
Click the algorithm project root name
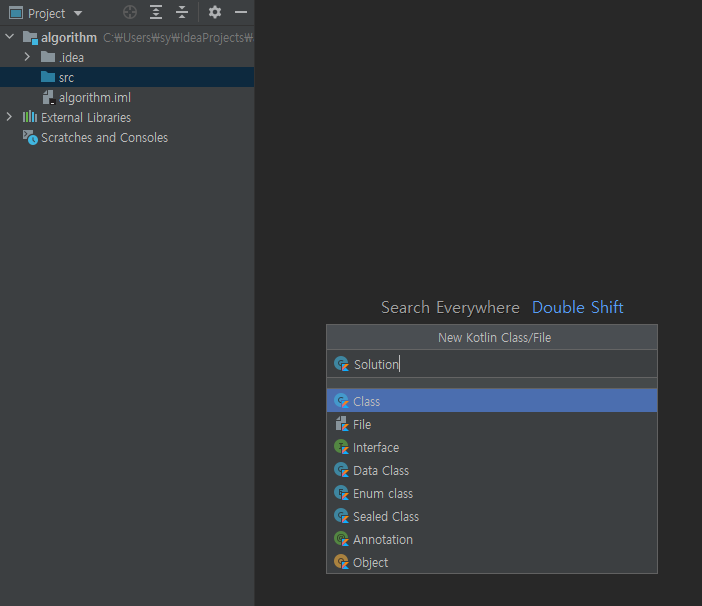(x=69, y=38)
